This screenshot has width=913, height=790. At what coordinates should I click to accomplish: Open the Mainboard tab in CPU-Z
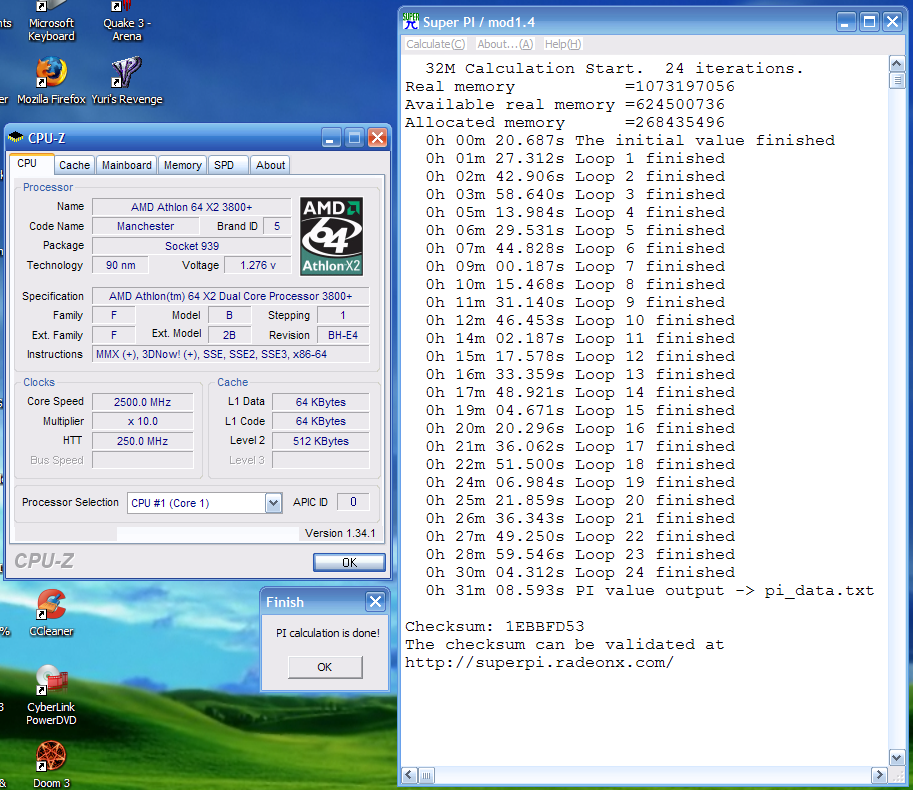126,165
